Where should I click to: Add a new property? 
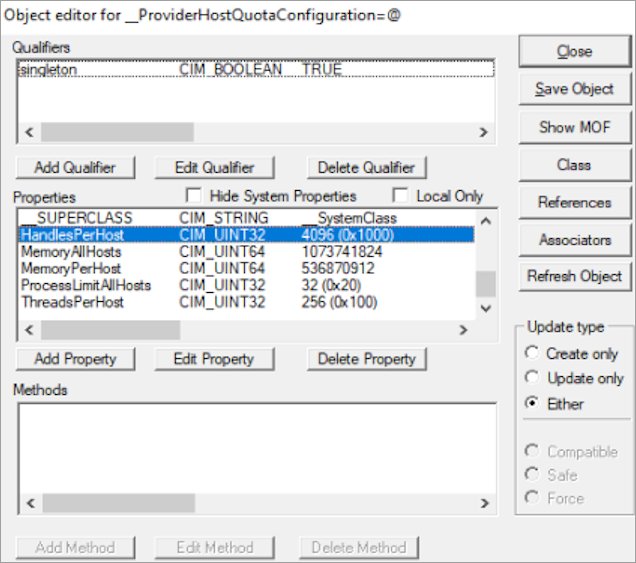pyautogui.click(x=75, y=359)
